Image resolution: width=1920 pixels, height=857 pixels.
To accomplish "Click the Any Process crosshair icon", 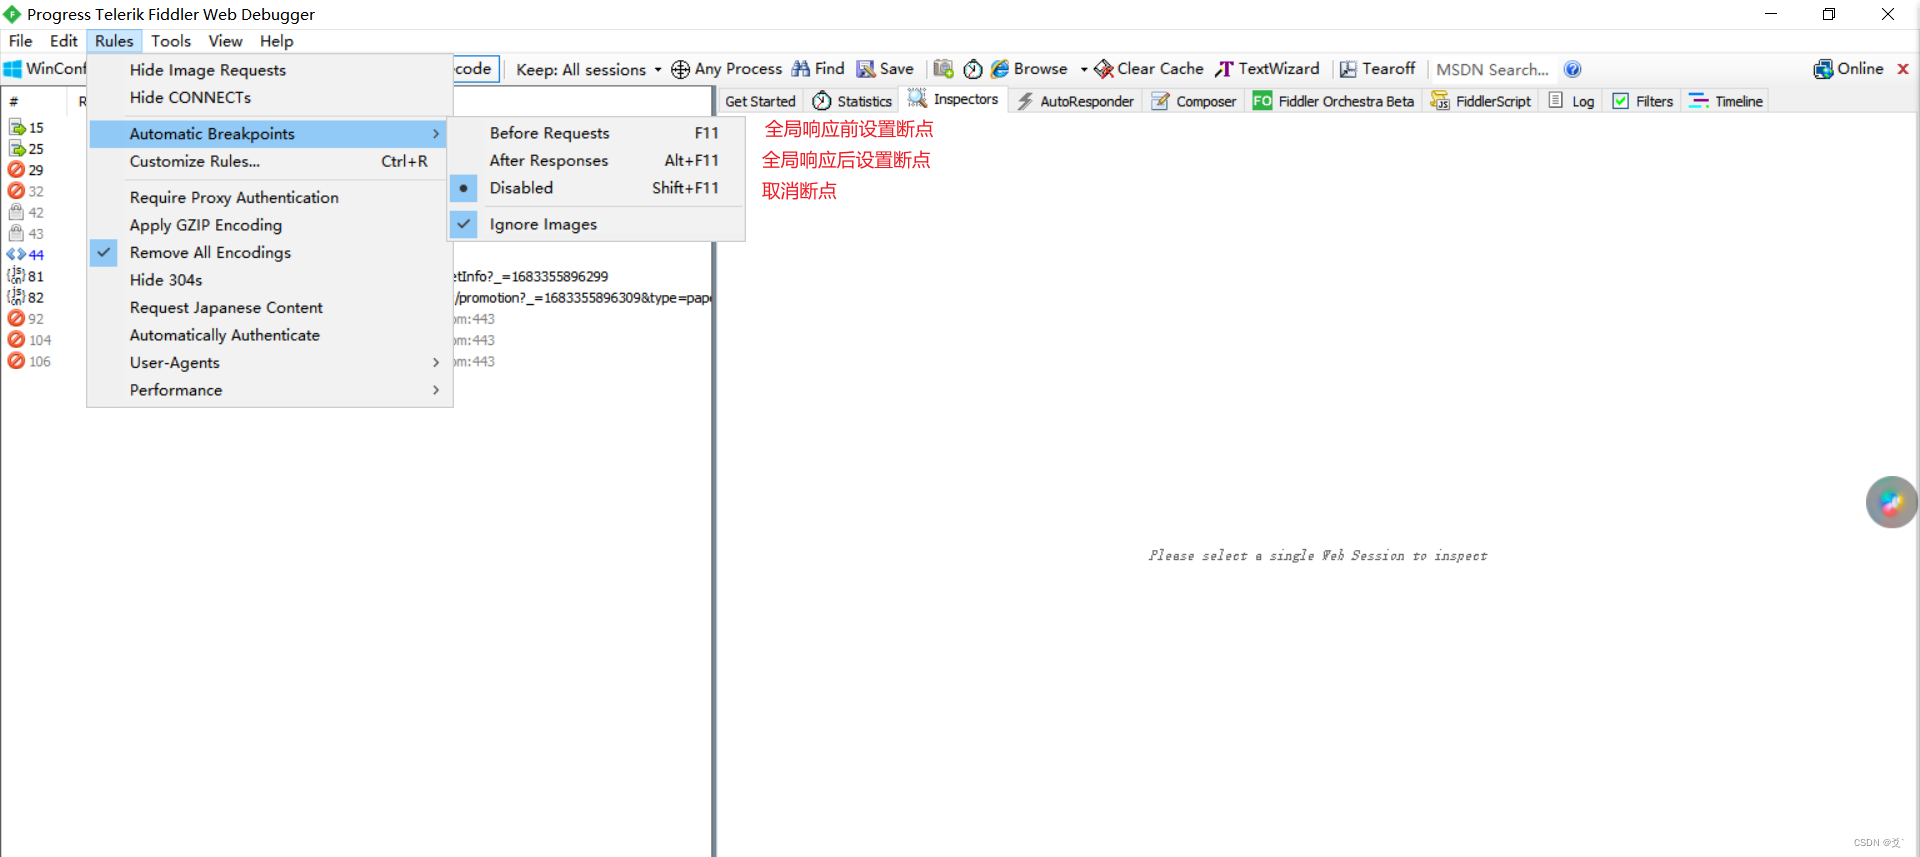I will click(680, 69).
